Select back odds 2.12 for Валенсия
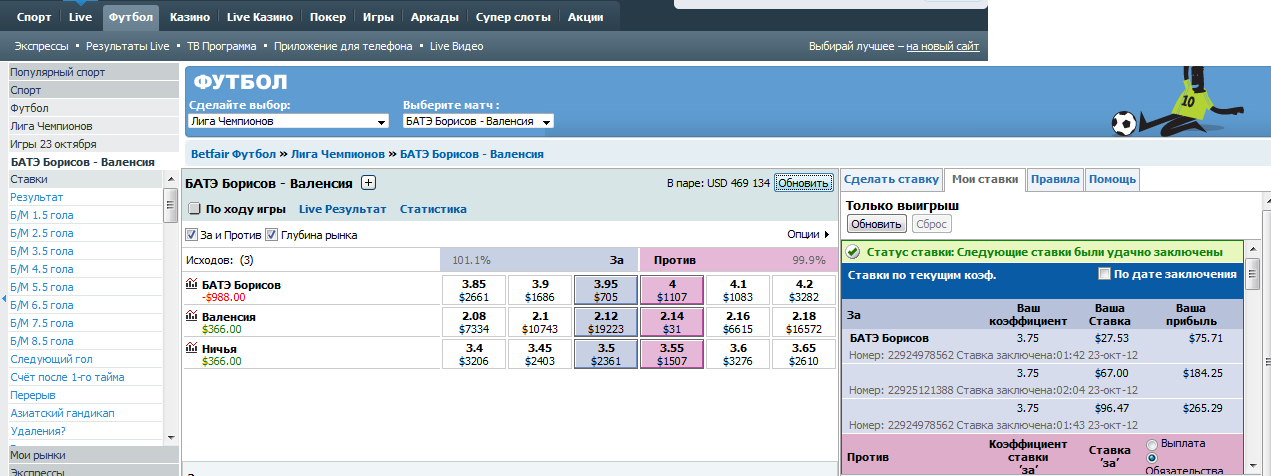This screenshot has width=1271, height=476. point(604,322)
